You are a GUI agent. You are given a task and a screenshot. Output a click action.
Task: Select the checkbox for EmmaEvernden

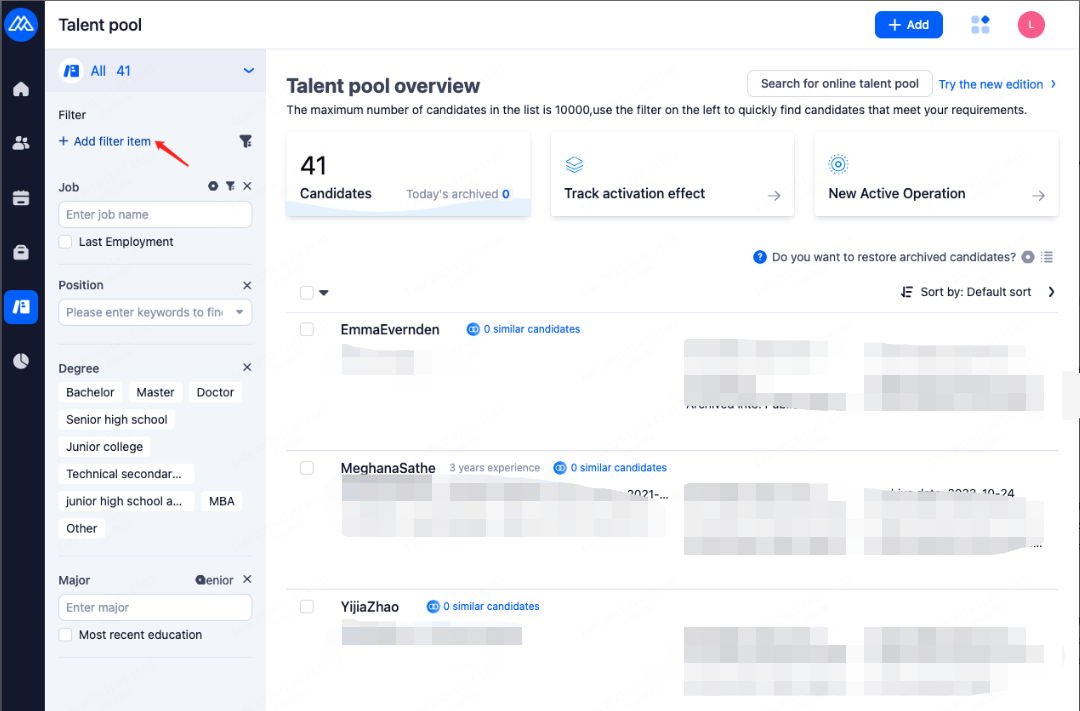point(307,329)
